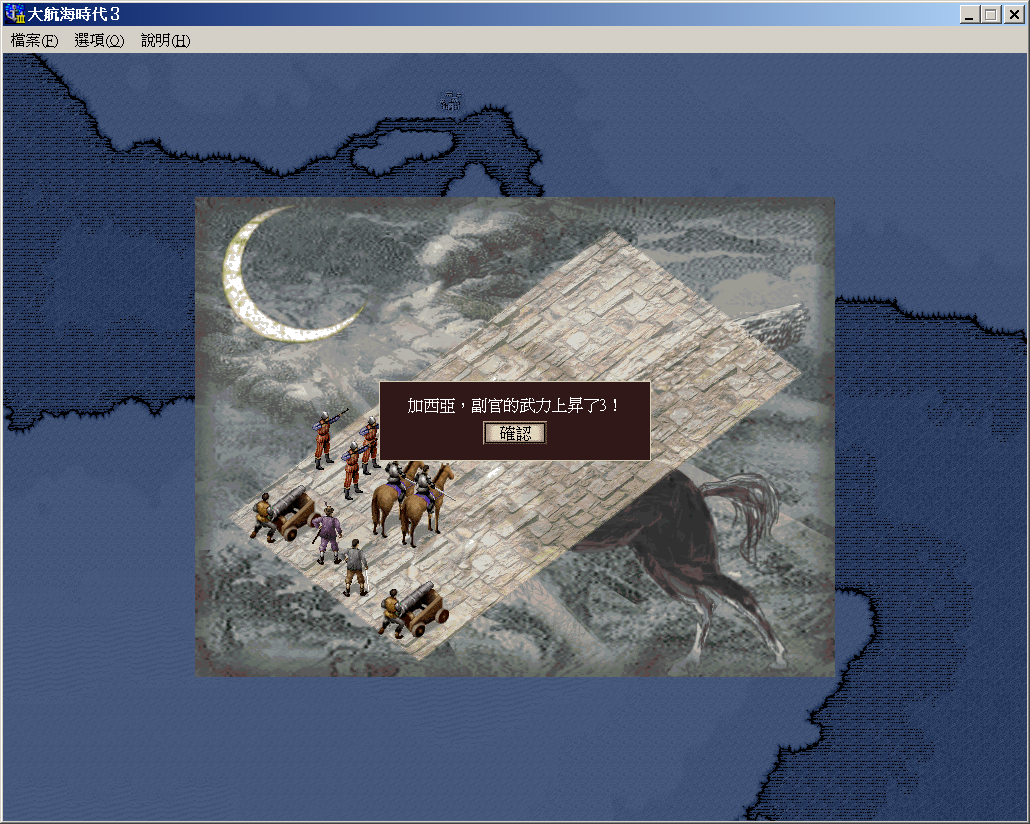Maximize the game window
The height and width of the screenshot is (824, 1030).
coord(990,15)
